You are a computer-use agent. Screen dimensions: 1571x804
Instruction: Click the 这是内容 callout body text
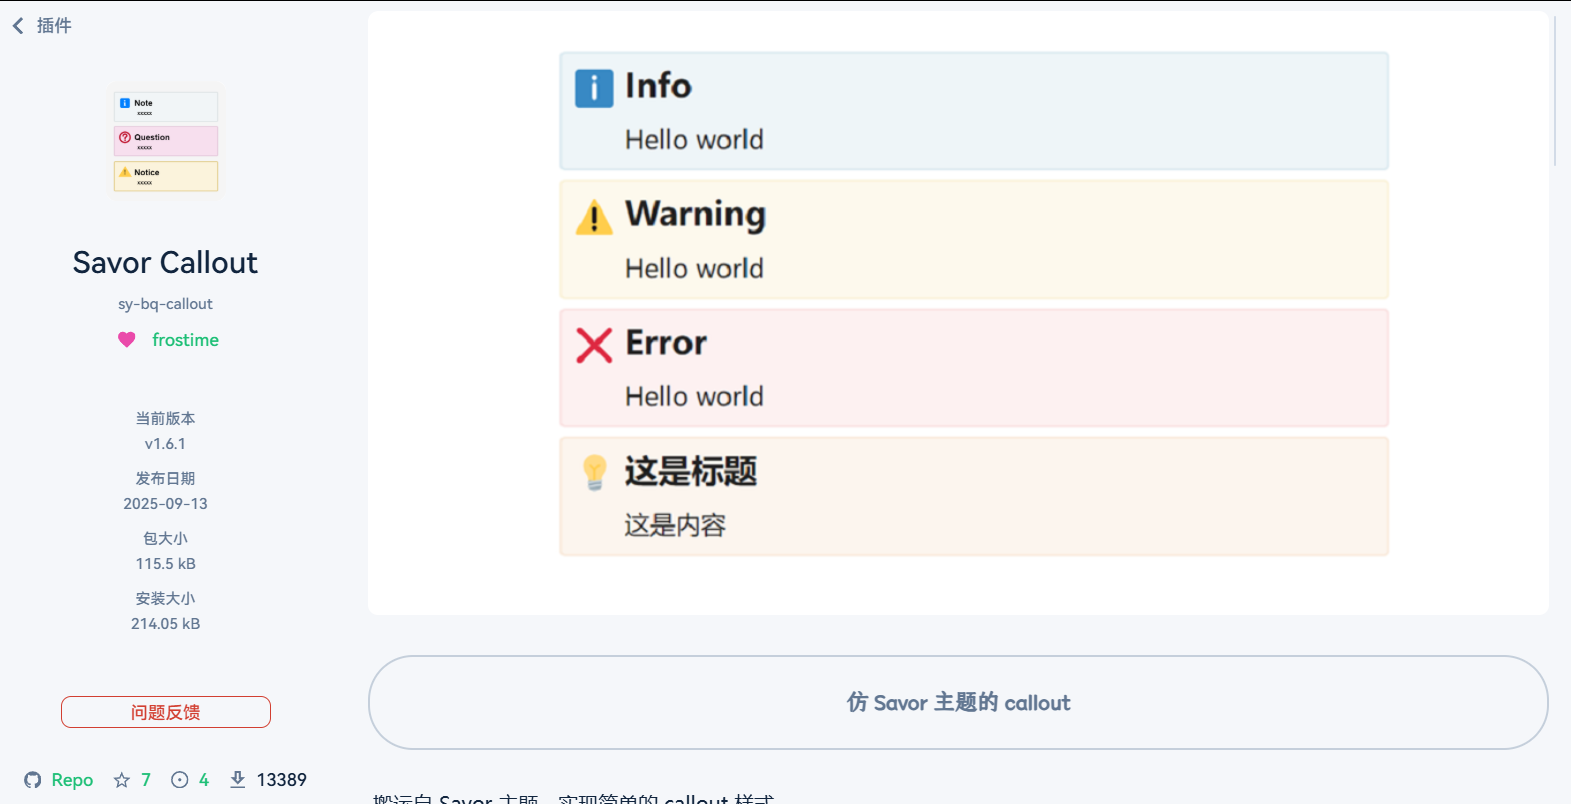pyautogui.click(x=675, y=525)
